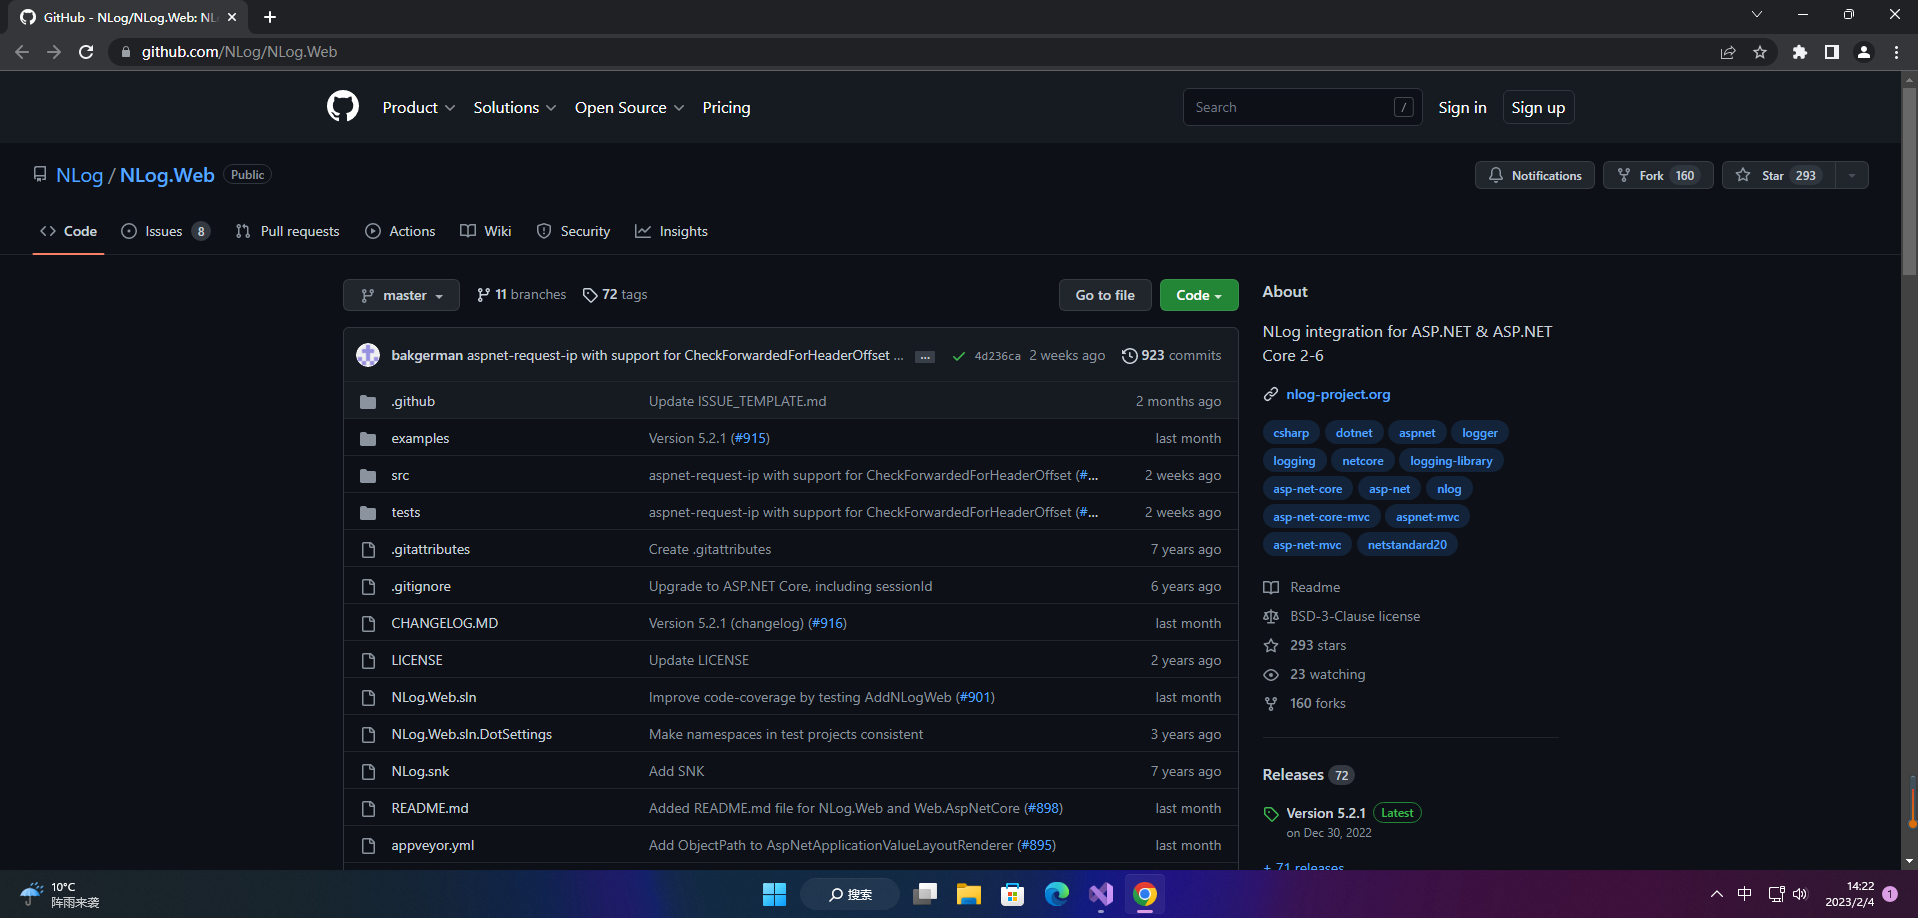This screenshot has width=1918, height=918.
Task: Switch to the Pull requests tab
Action: click(288, 231)
